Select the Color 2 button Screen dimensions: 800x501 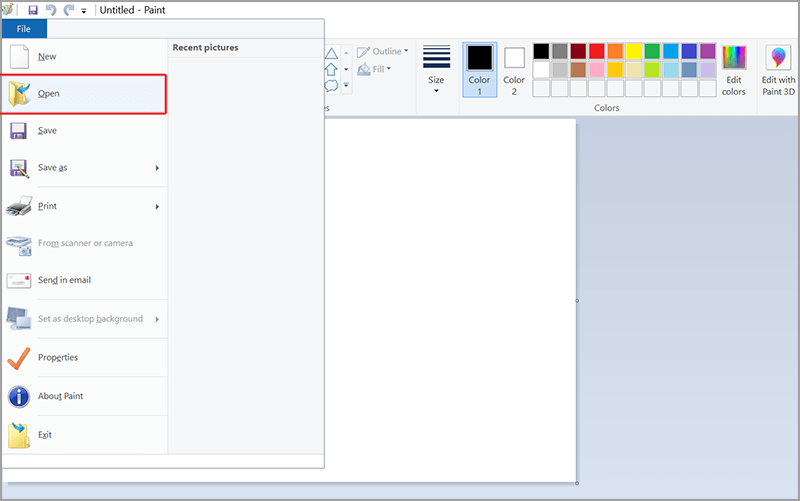click(x=514, y=70)
